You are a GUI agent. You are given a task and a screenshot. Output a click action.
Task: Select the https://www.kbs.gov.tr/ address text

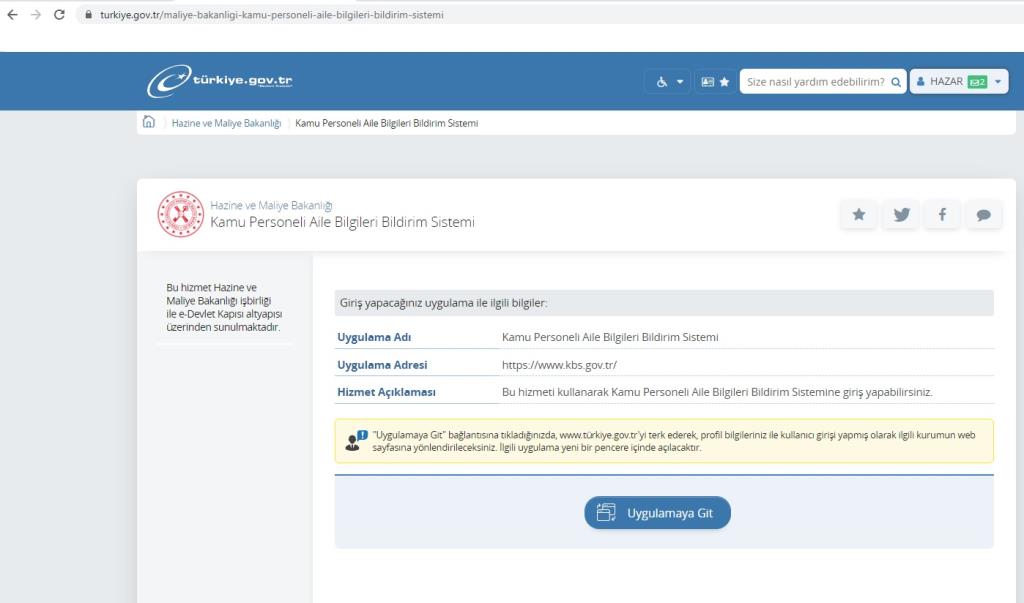tap(559, 365)
